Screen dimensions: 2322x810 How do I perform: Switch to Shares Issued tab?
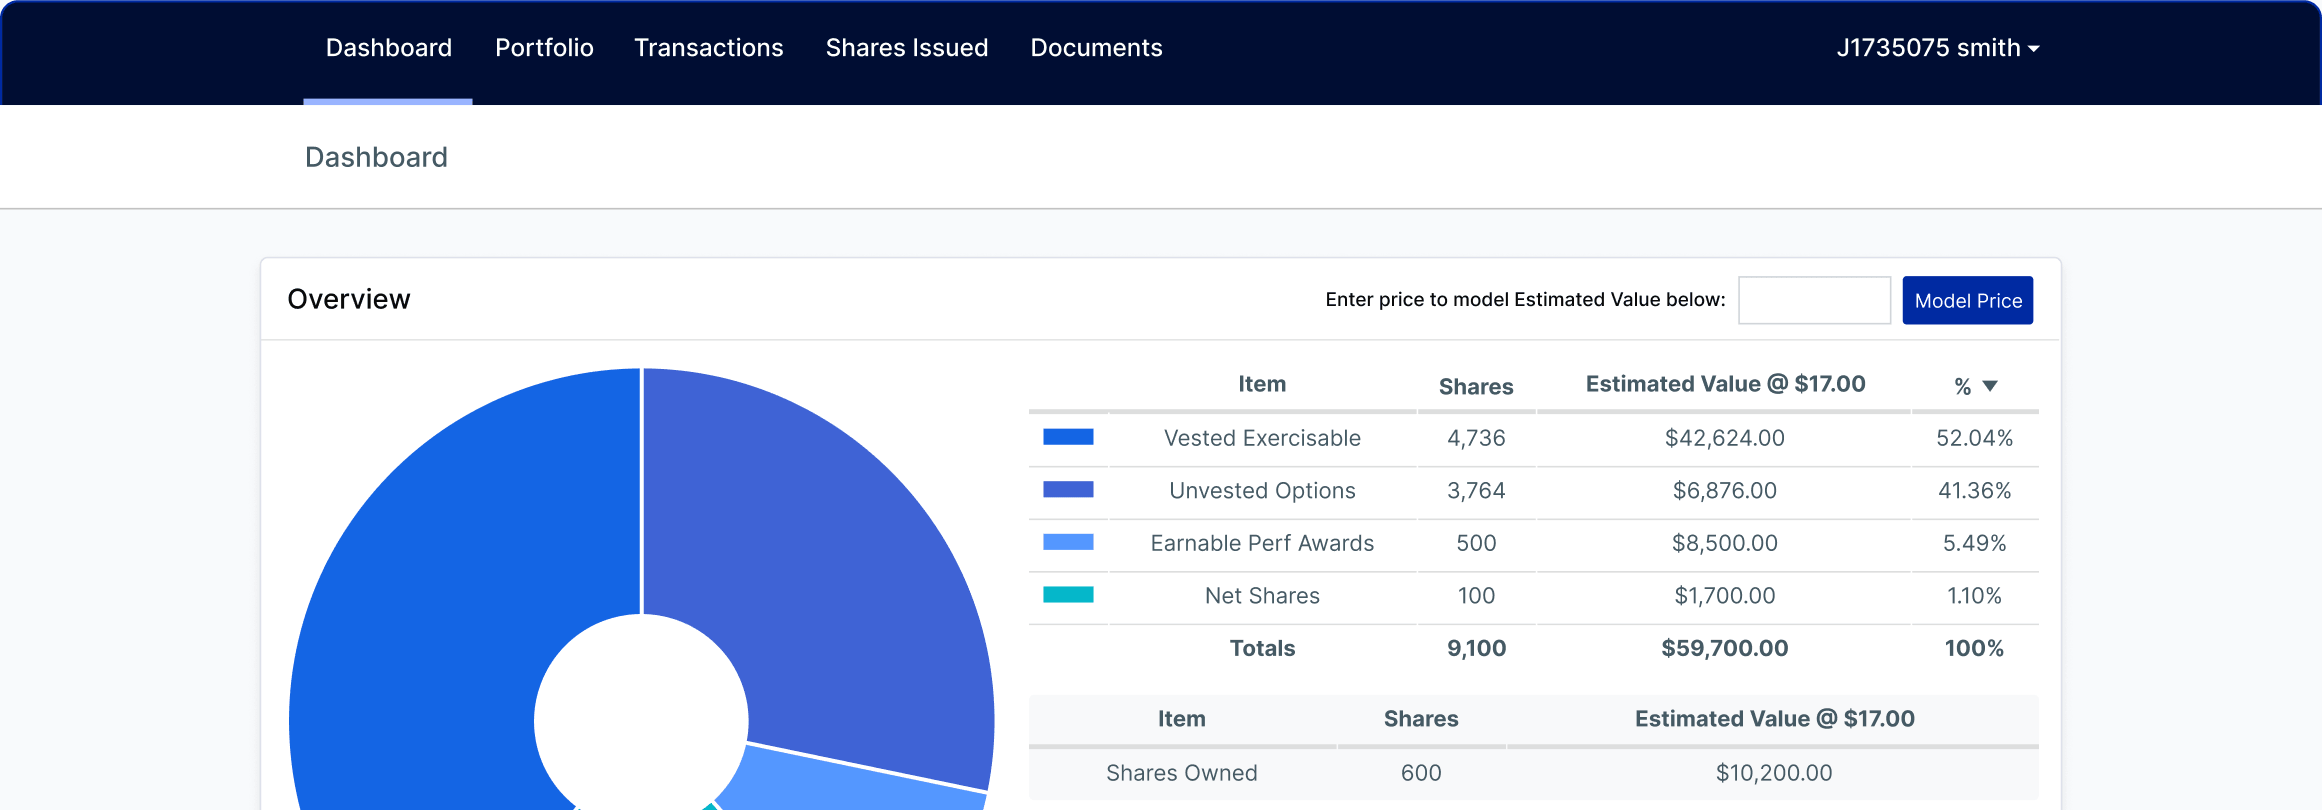tap(906, 48)
